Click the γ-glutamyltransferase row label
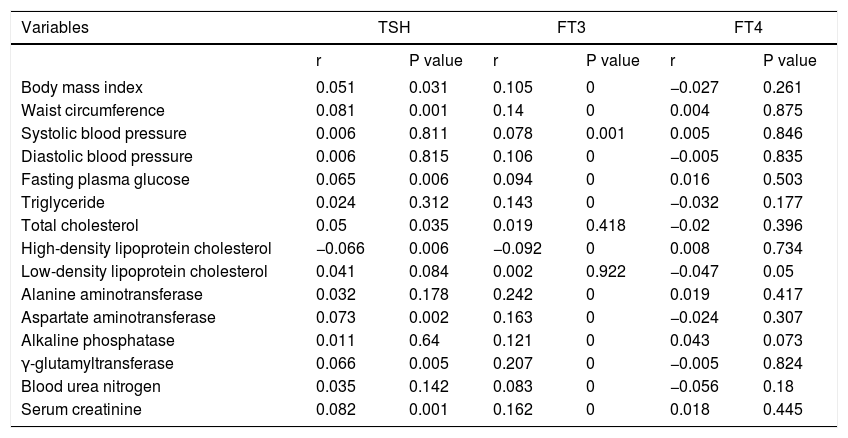Viewport: 848px width, 438px height. [x=98, y=363]
